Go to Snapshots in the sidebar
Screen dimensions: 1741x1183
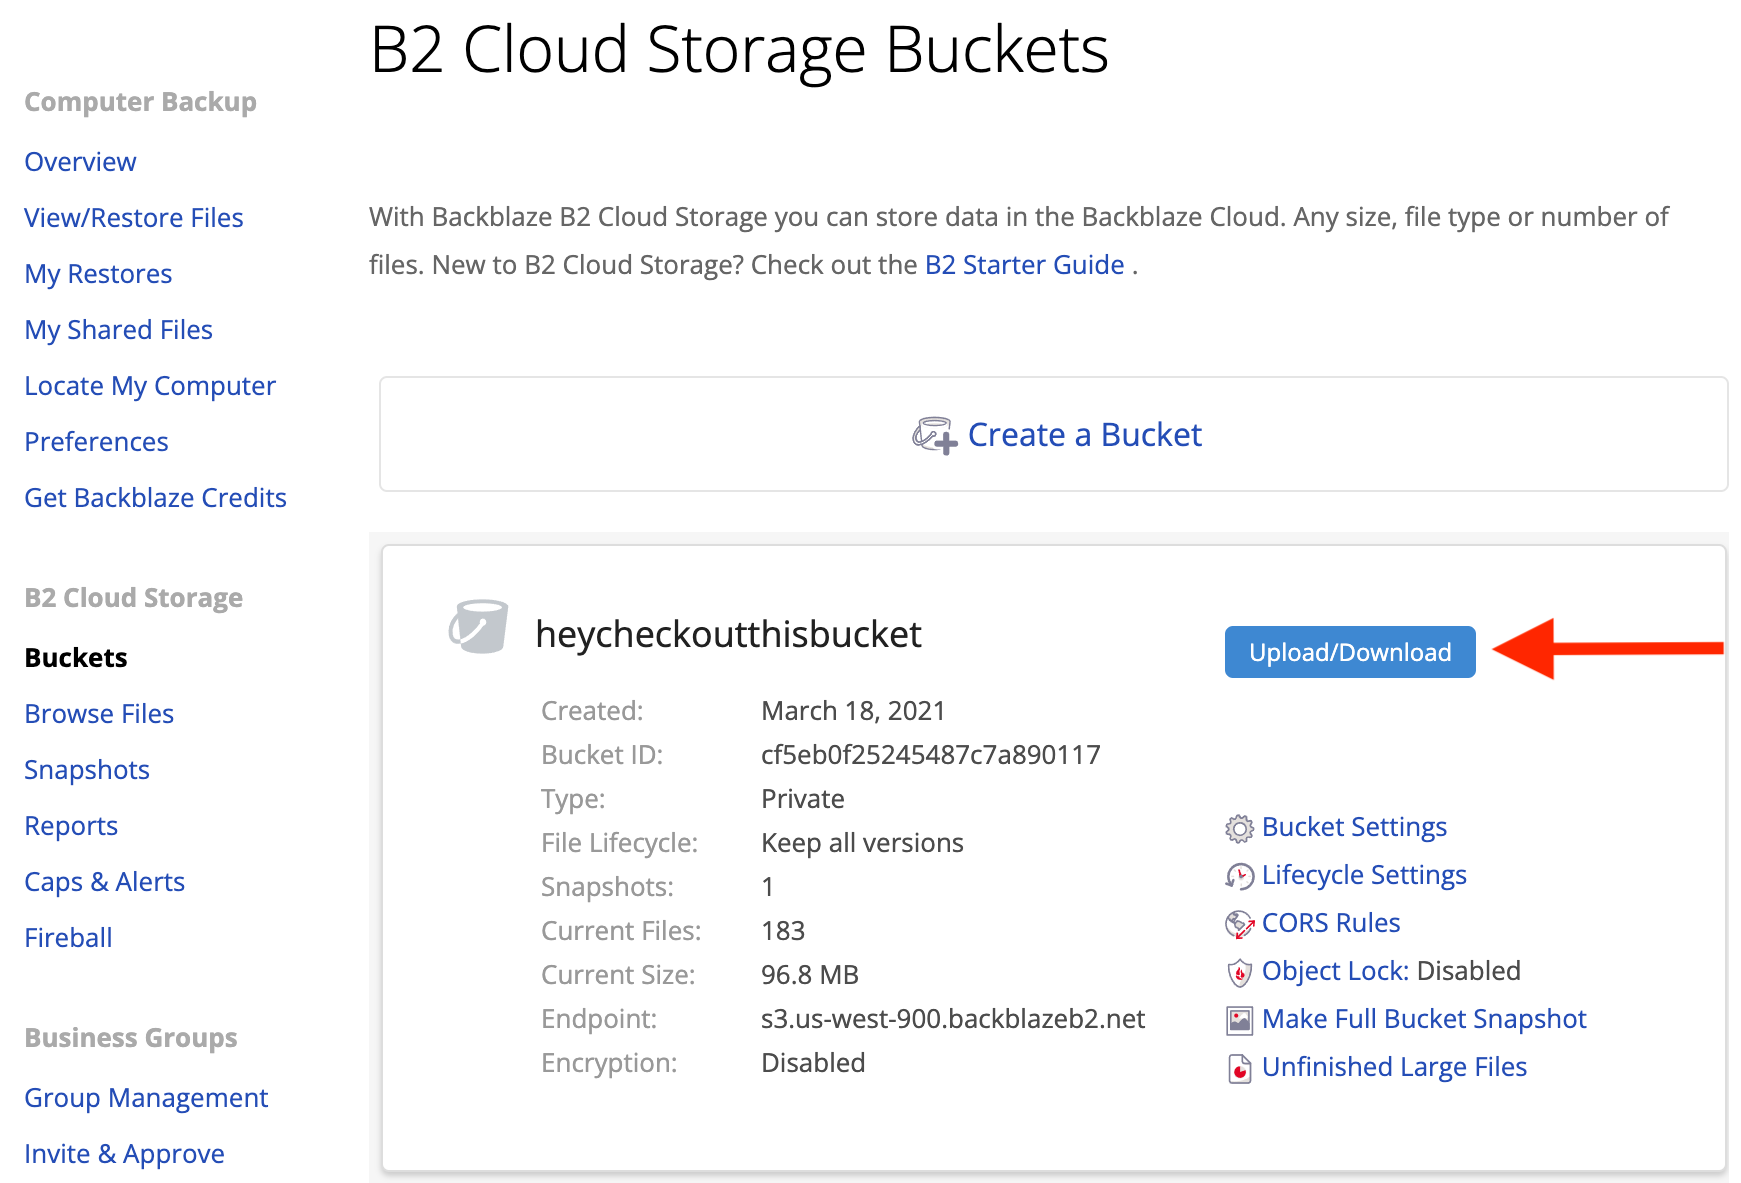click(x=87, y=770)
